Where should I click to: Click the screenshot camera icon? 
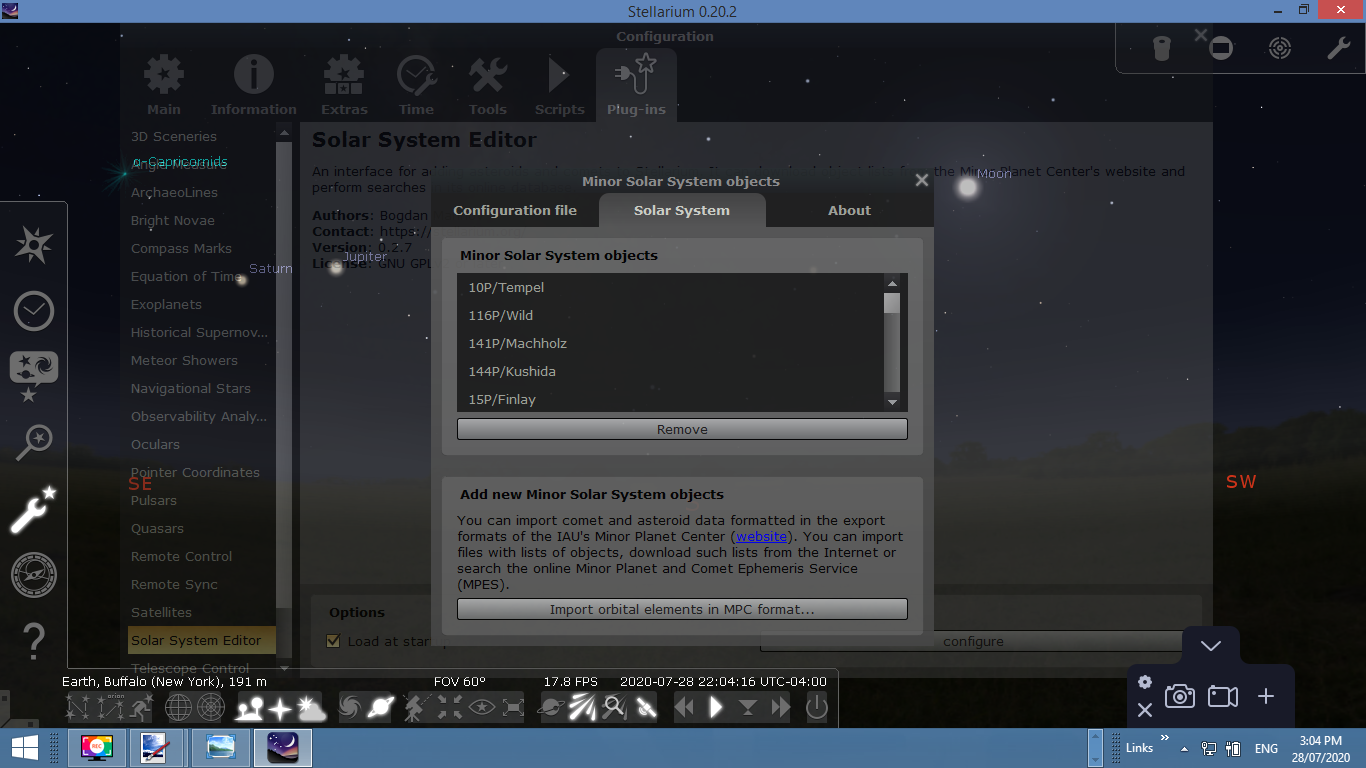1180,696
